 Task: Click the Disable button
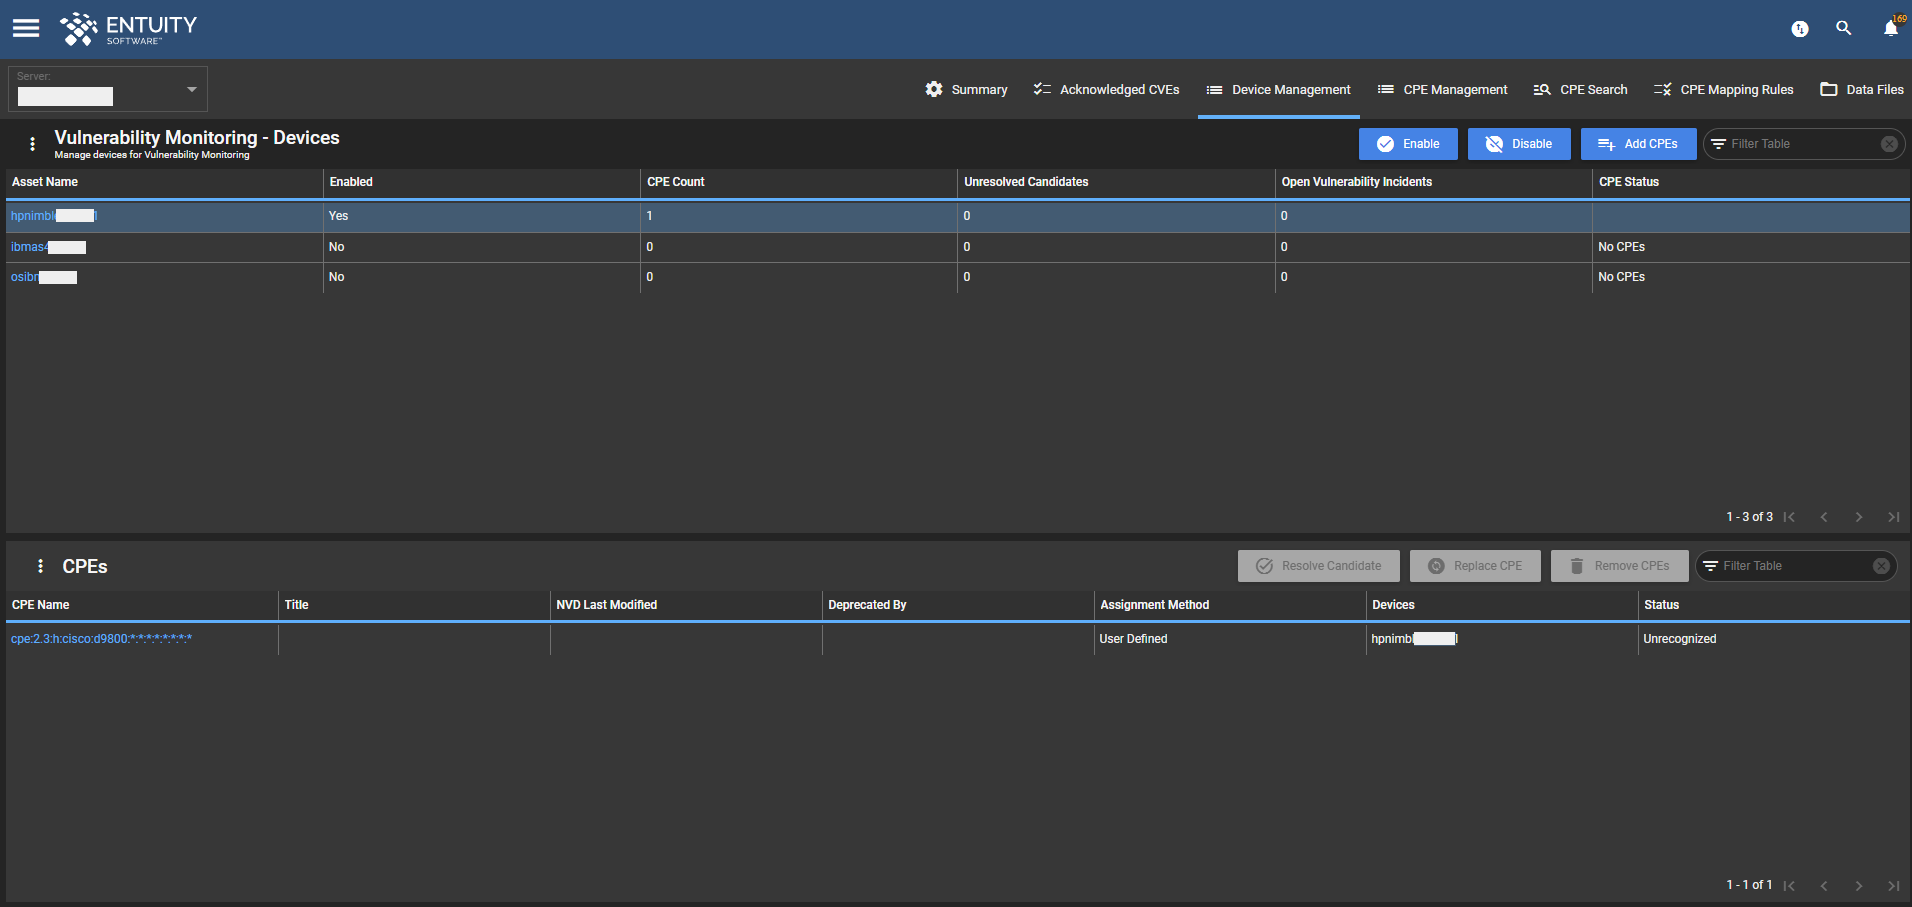tap(1519, 144)
